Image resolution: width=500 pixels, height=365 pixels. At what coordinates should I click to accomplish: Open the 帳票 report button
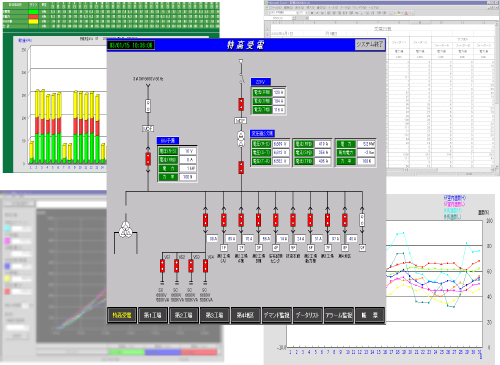(370, 315)
